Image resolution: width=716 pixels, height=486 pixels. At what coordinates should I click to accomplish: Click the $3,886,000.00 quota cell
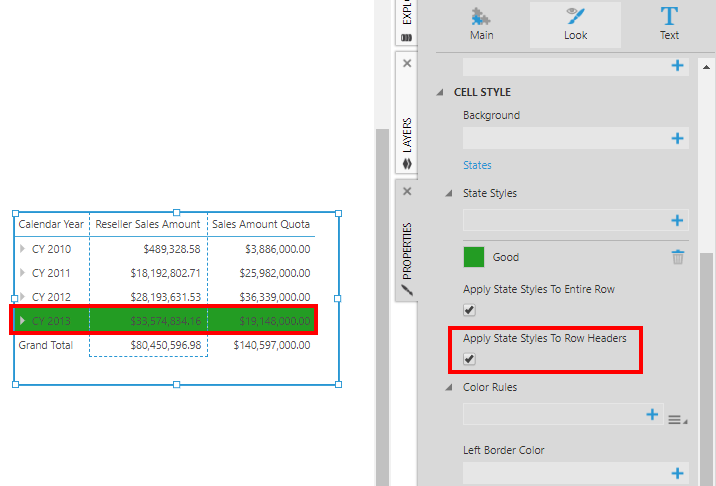(x=278, y=249)
